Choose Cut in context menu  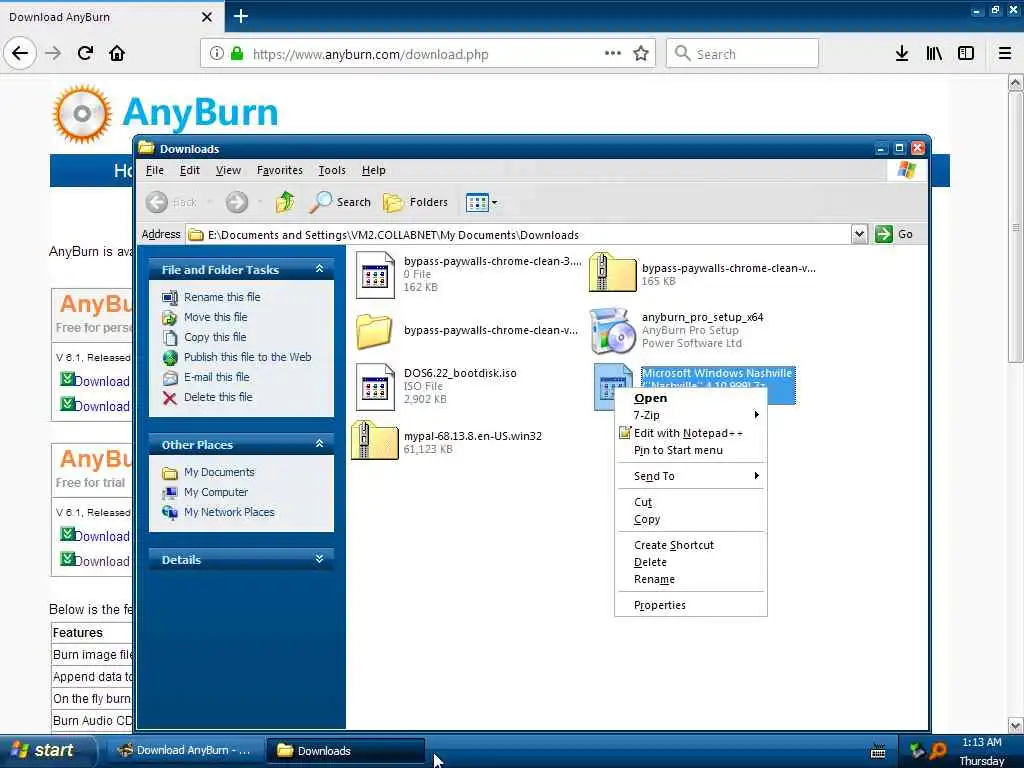(691, 502)
